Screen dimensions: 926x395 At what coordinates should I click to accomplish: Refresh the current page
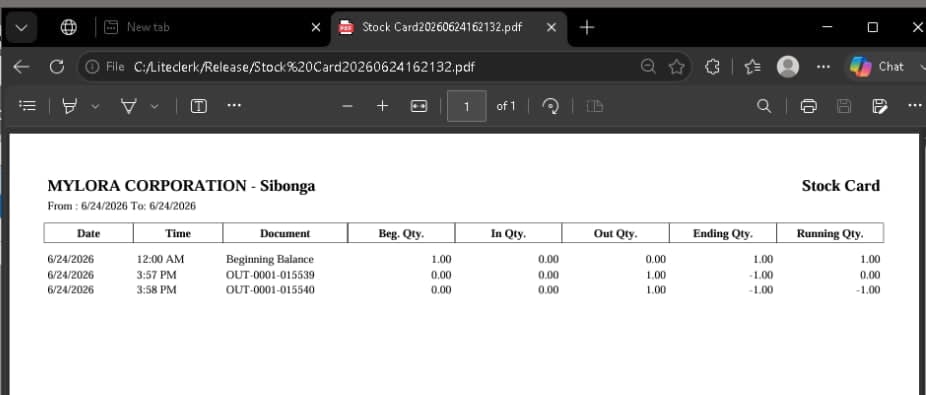(57, 67)
